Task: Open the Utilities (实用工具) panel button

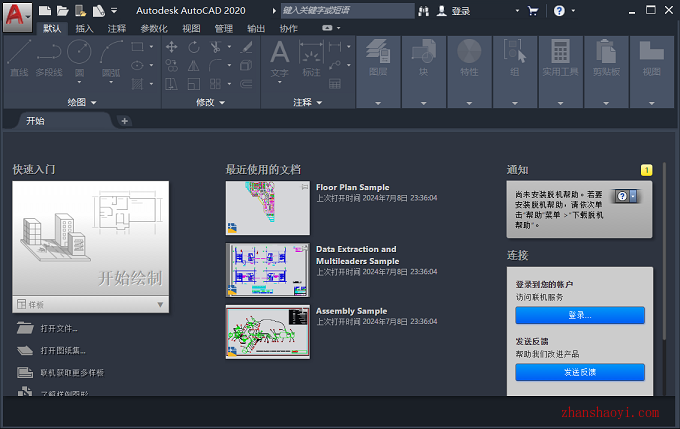Action: pos(560,72)
